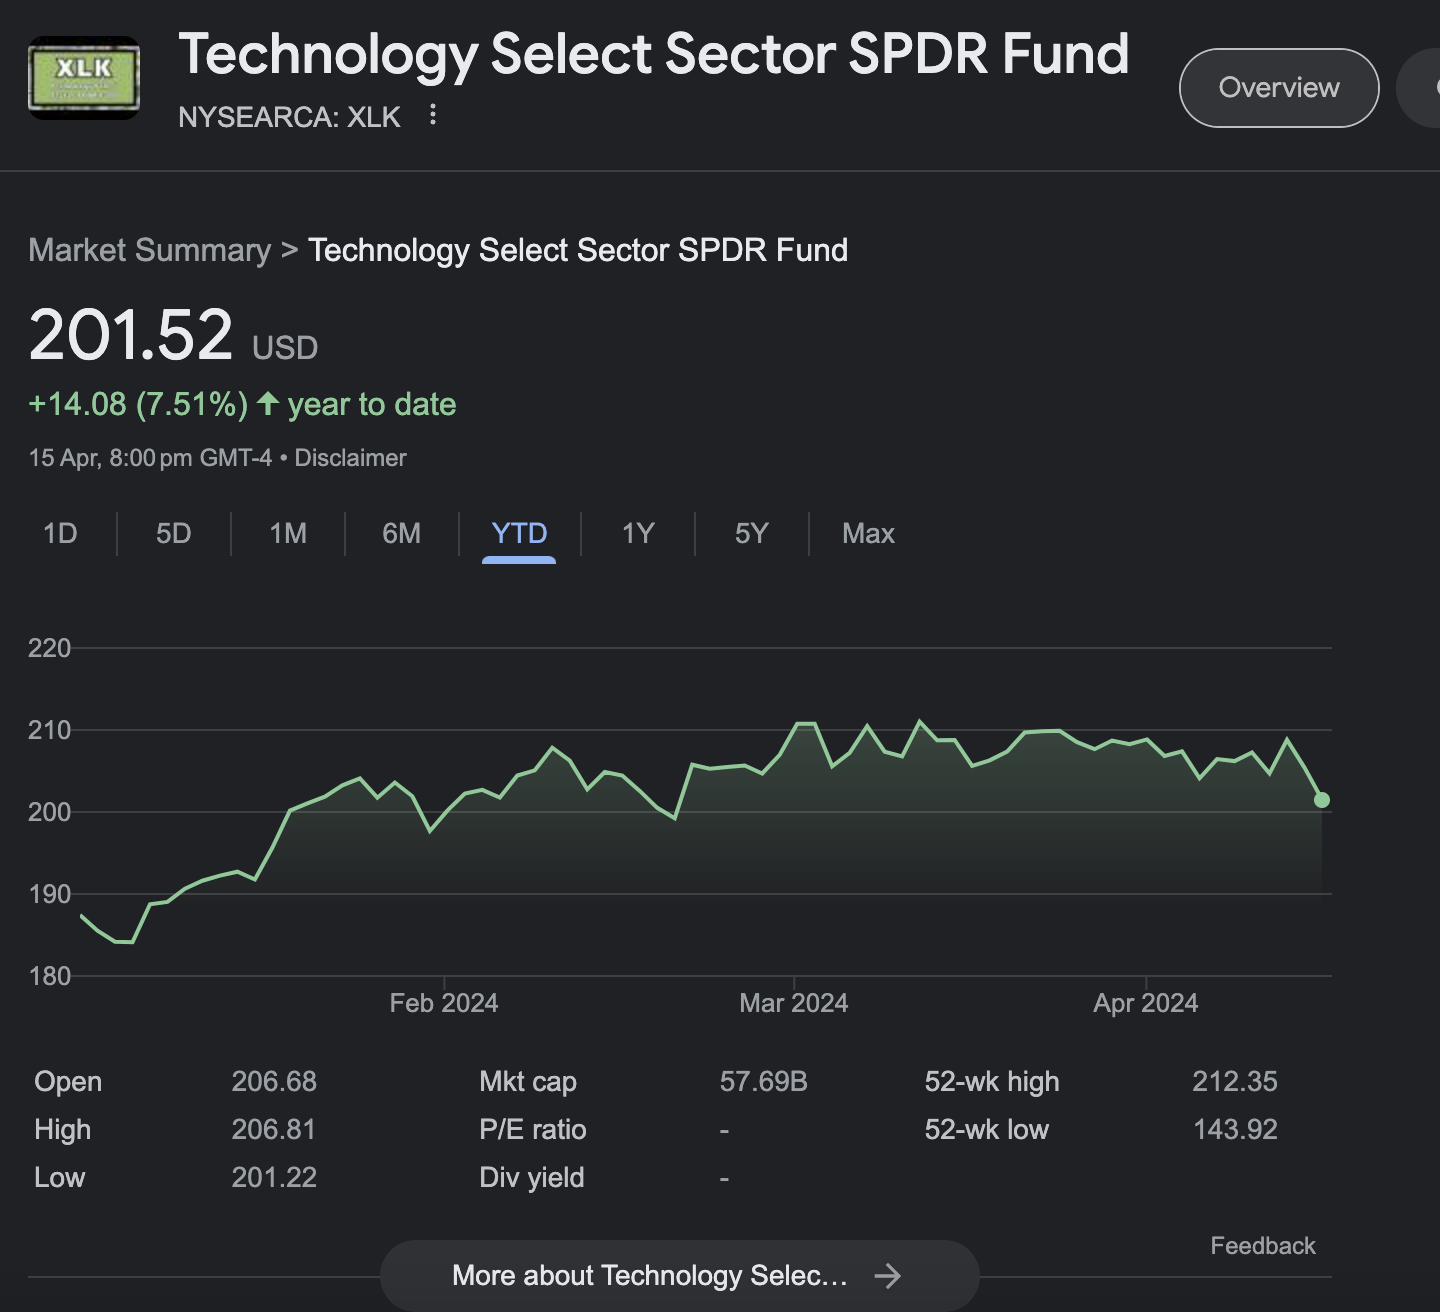This screenshot has width=1440, height=1312.
Task: Select the 5Y time range tab
Action: coord(751,533)
